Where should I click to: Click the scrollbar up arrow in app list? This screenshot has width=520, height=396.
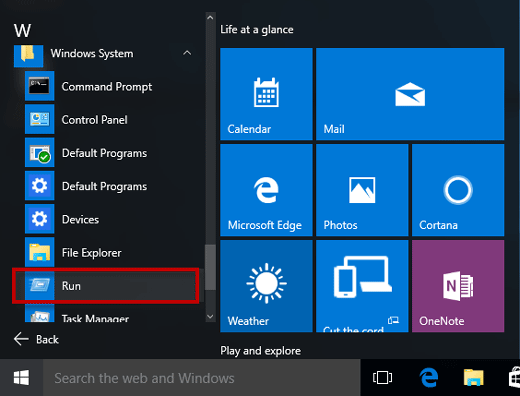click(210, 18)
